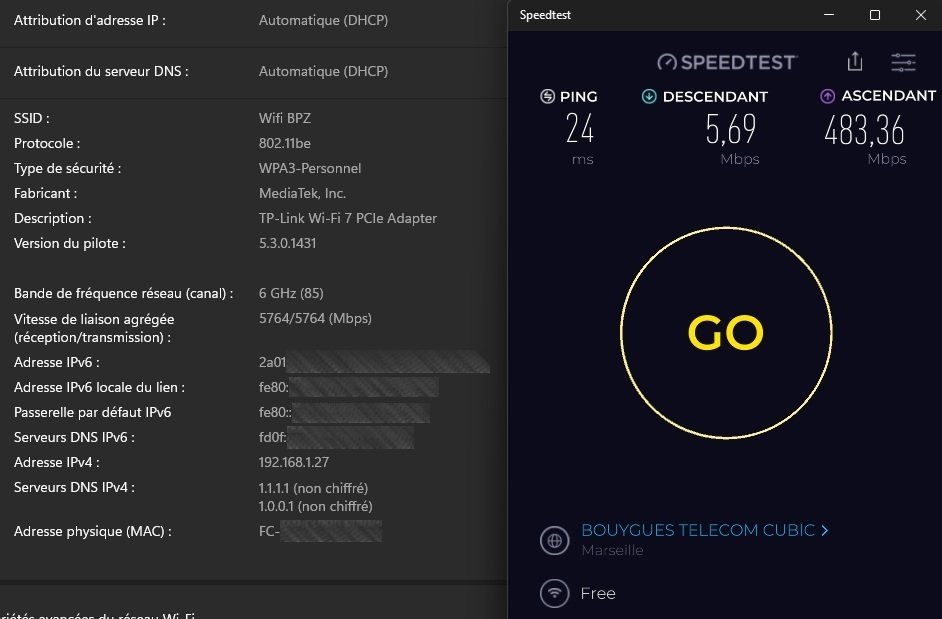Click the Wi-Fi icon beside Free
The width and height of the screenshot is (942, 619).
coord(554,593)
